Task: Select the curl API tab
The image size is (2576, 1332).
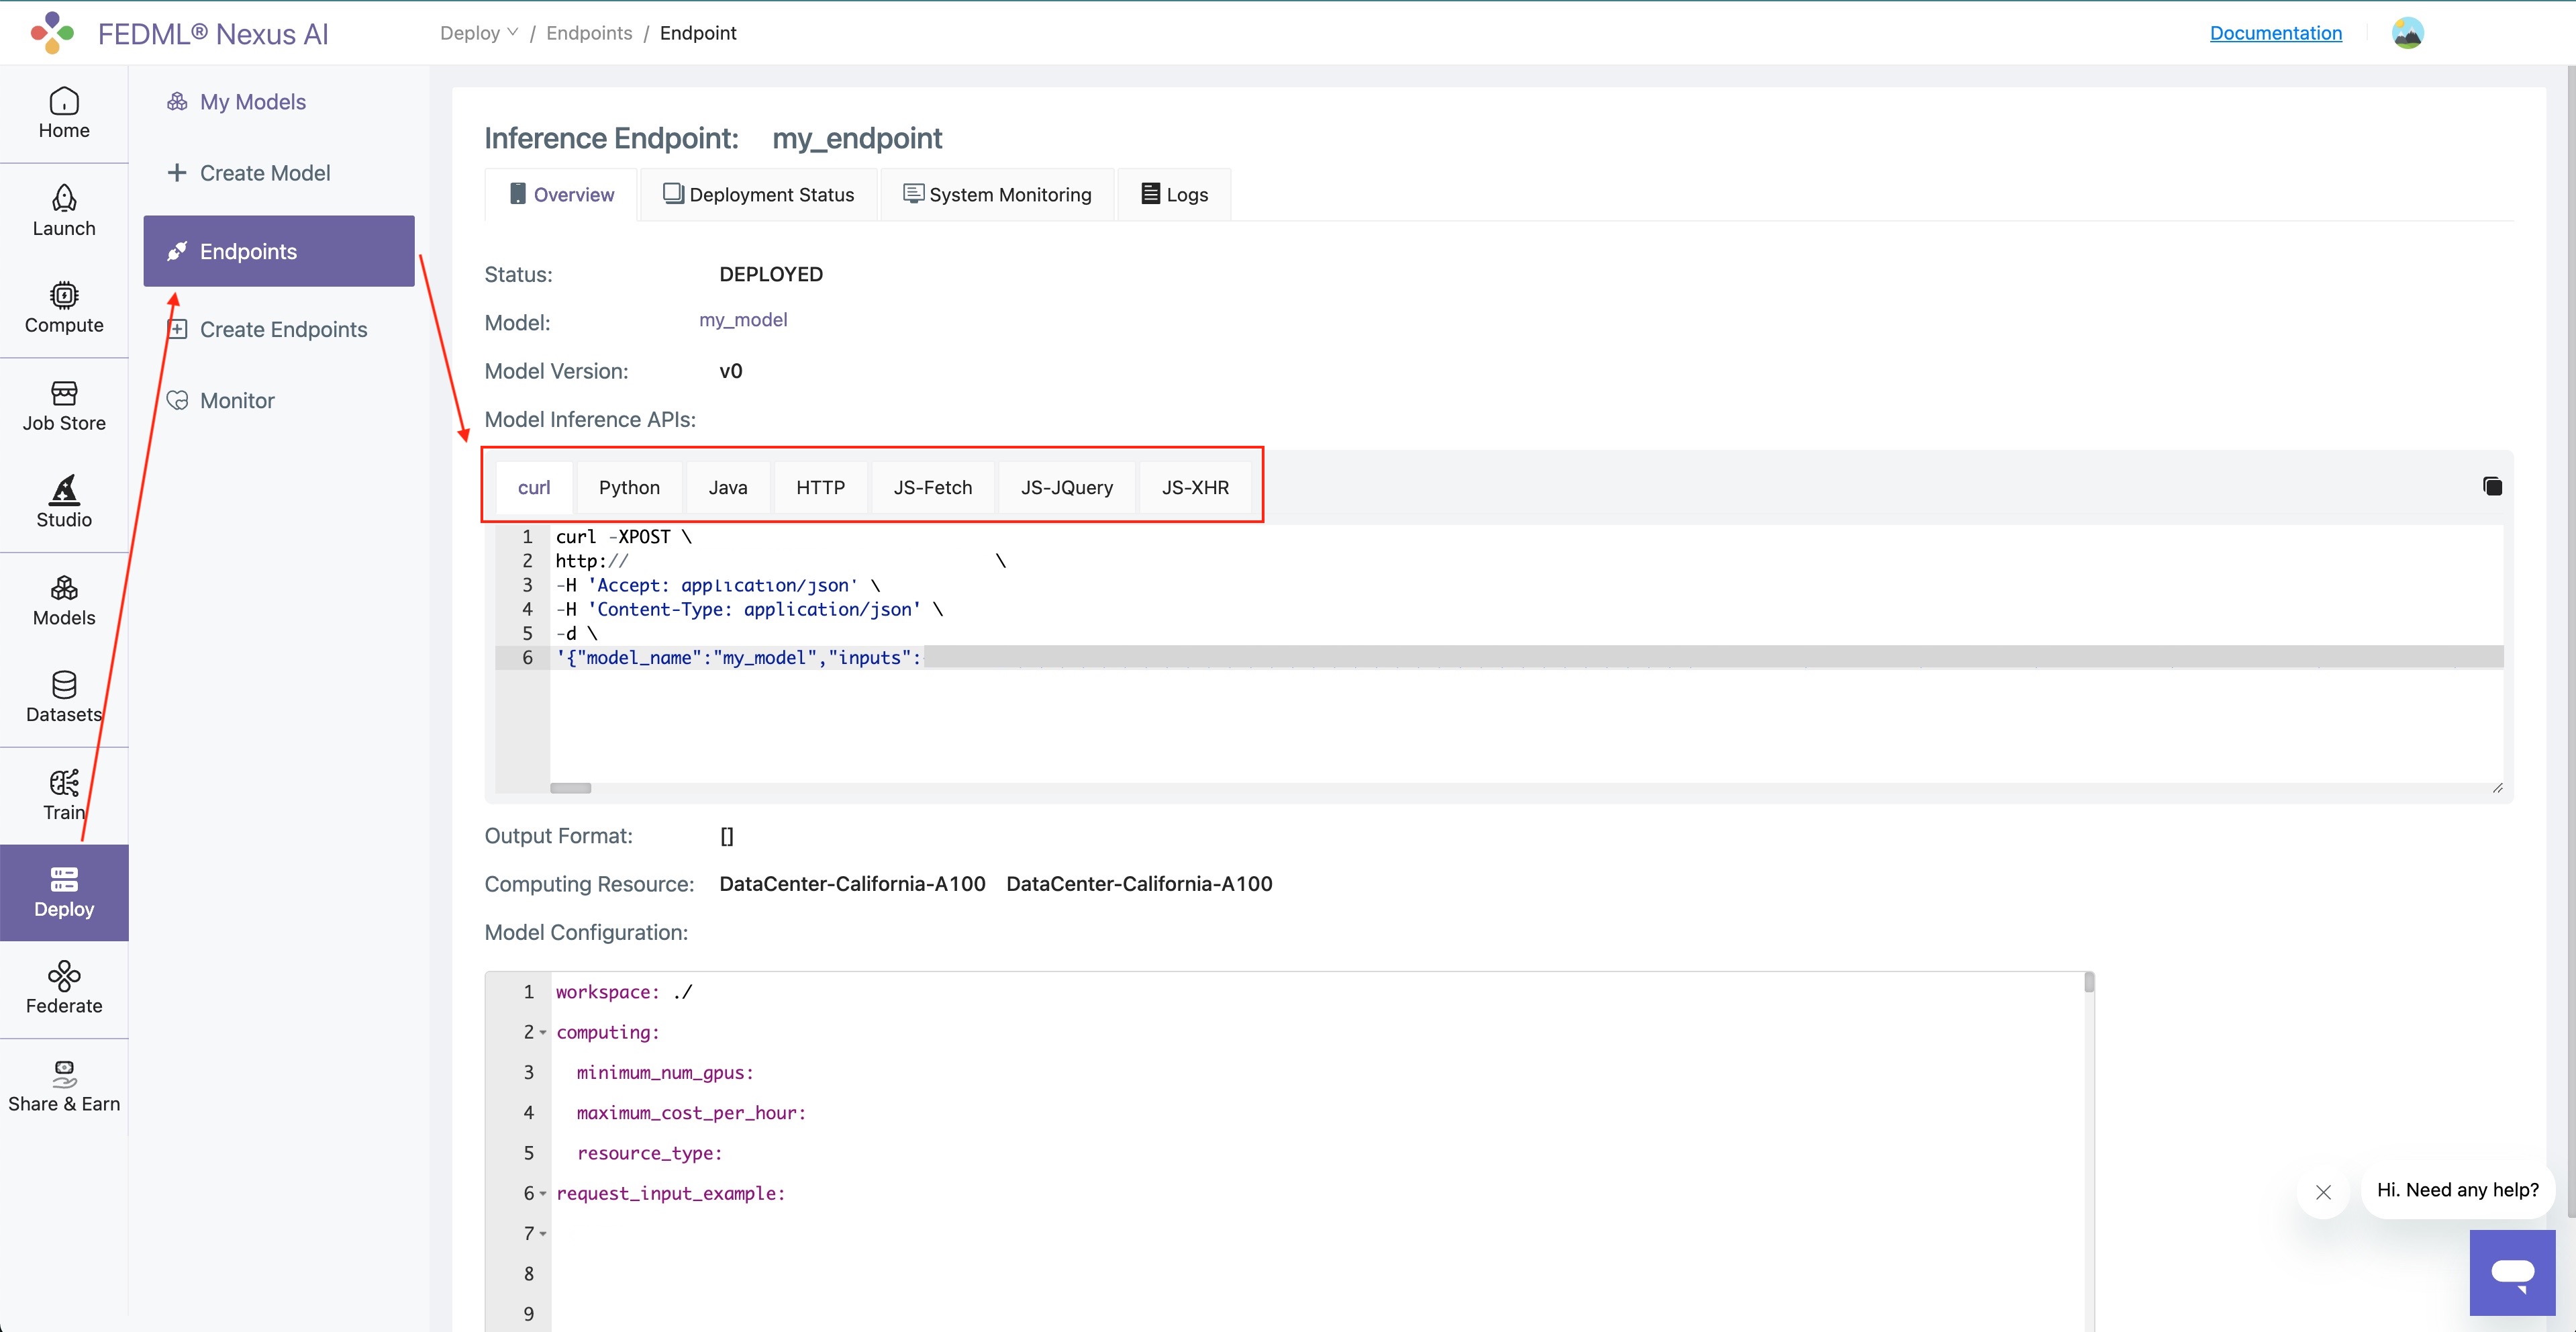Action: click(534, 487)
